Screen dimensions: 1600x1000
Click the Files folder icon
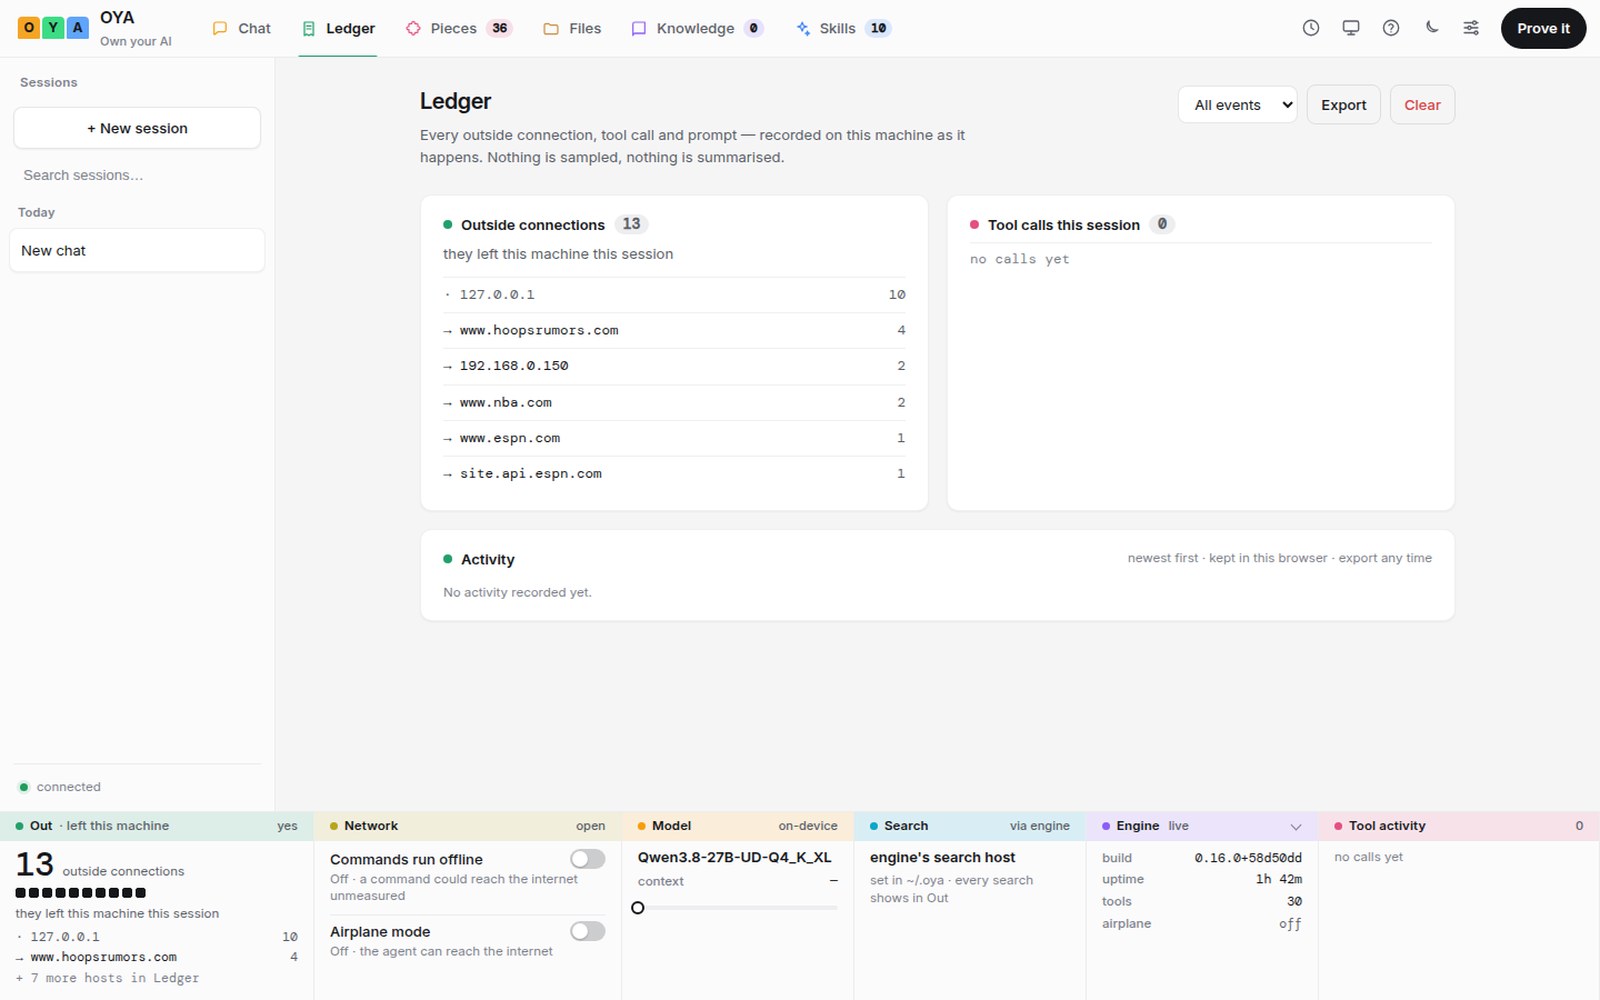click(x=551, y=28)
